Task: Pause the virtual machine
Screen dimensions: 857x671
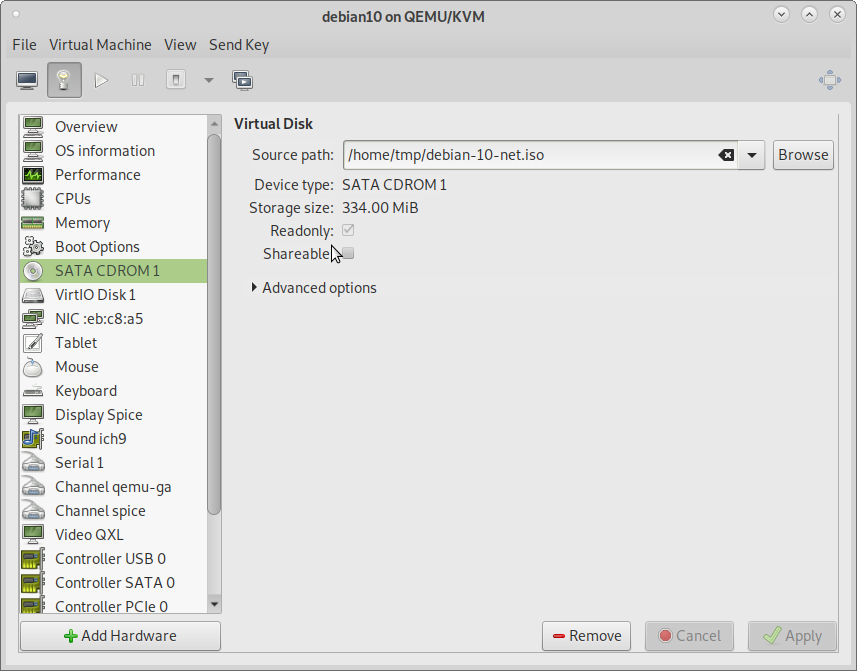Action: pos(138,80)
